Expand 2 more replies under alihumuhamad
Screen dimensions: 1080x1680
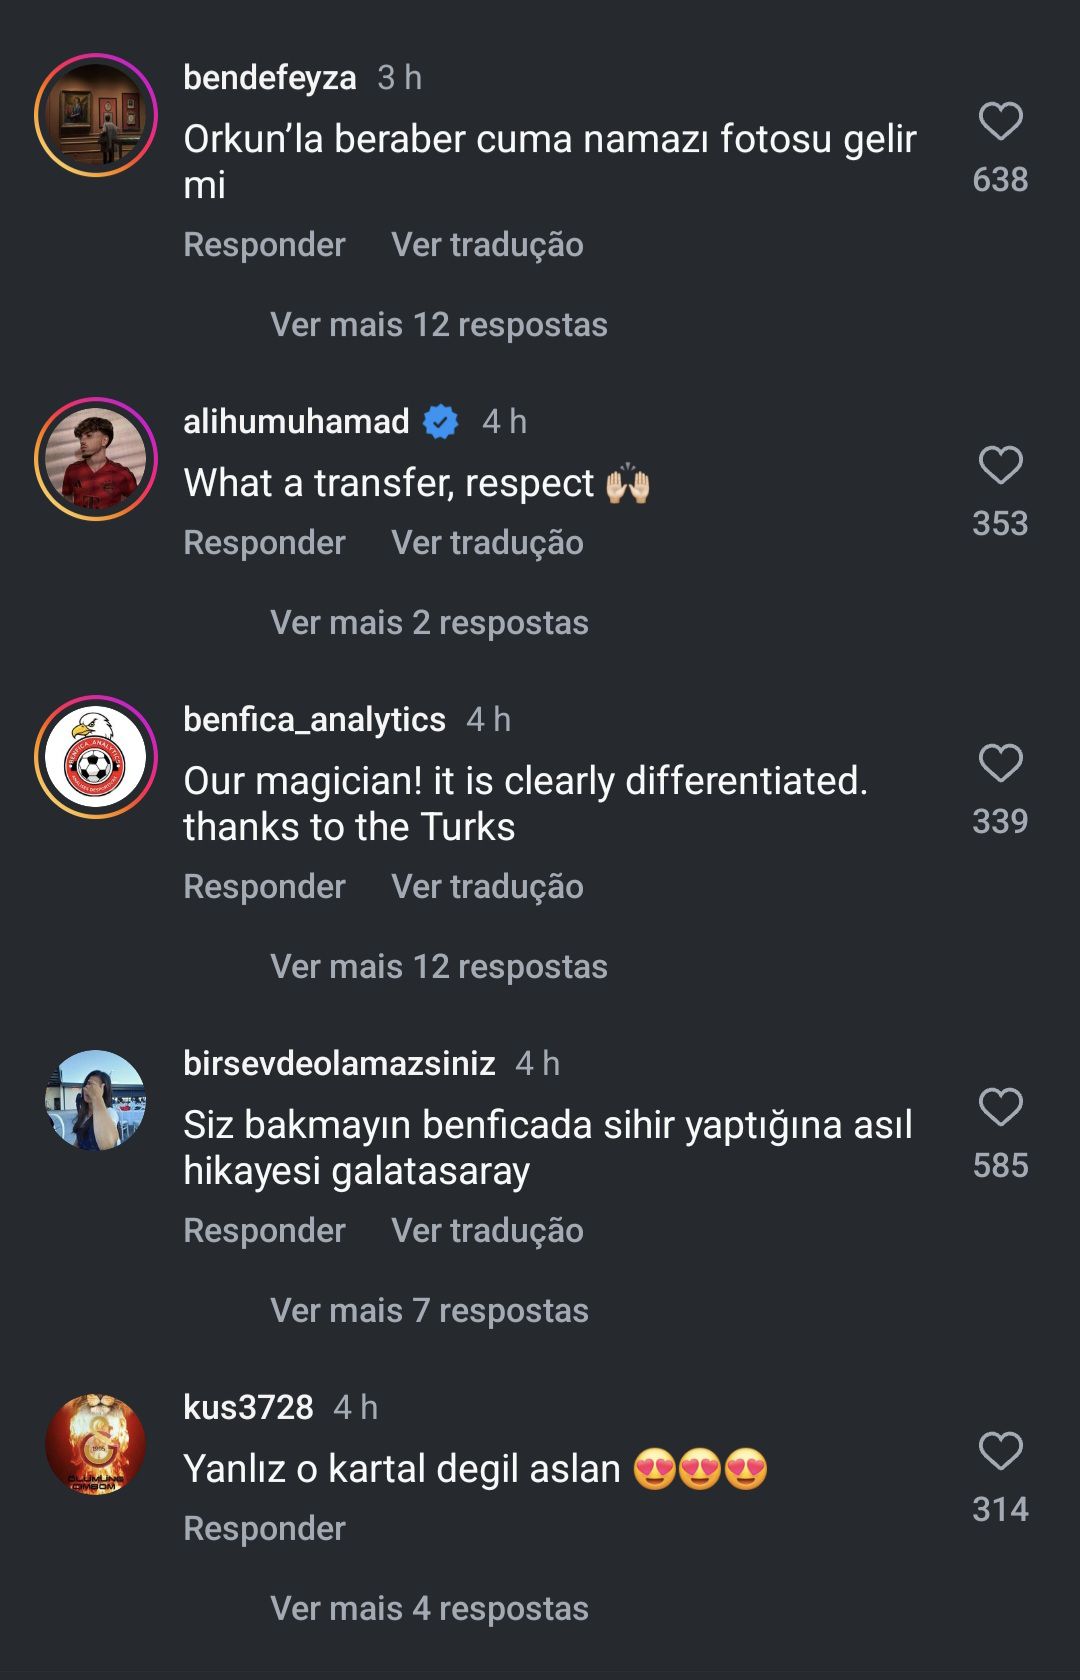tap(429, 623)
